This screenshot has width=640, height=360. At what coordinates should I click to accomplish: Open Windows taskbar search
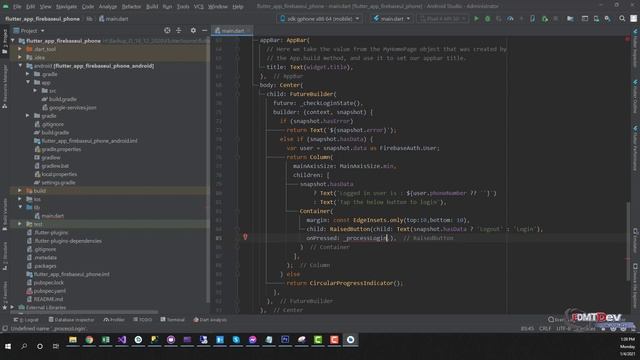(x=24, y=347)
